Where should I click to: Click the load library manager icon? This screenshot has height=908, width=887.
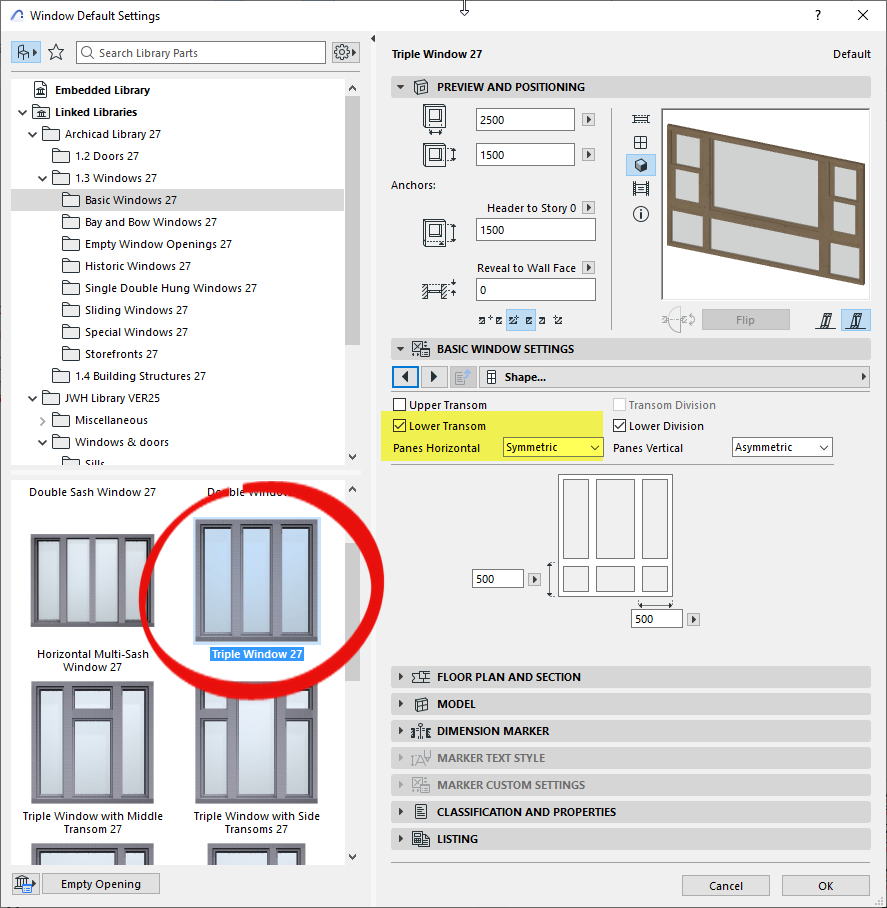pyautogui.click(x=24, y=884)
